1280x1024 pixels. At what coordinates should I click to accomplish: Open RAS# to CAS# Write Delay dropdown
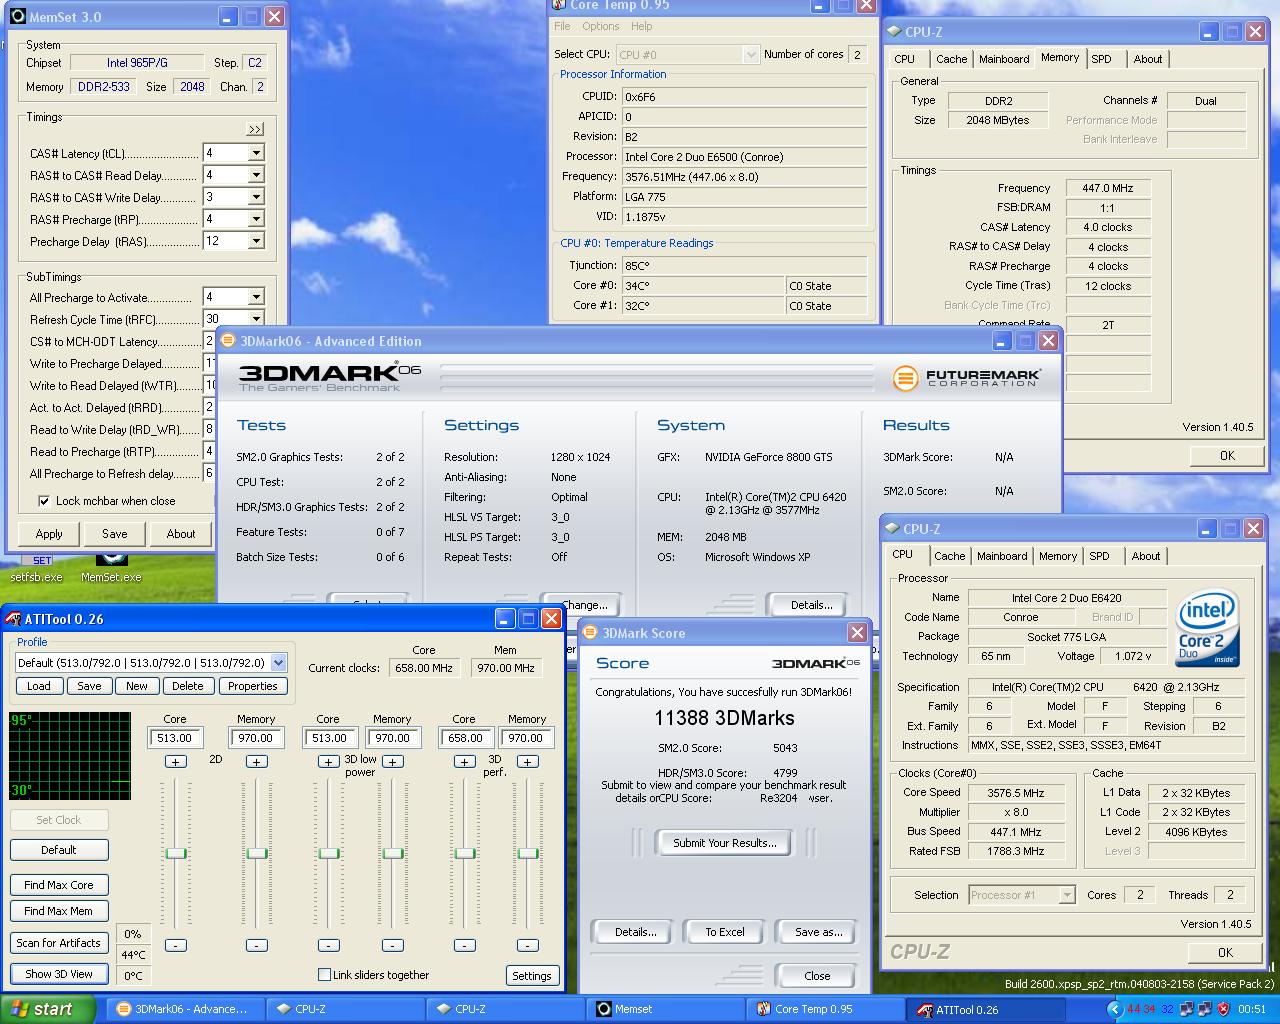[x=256, y=197]
